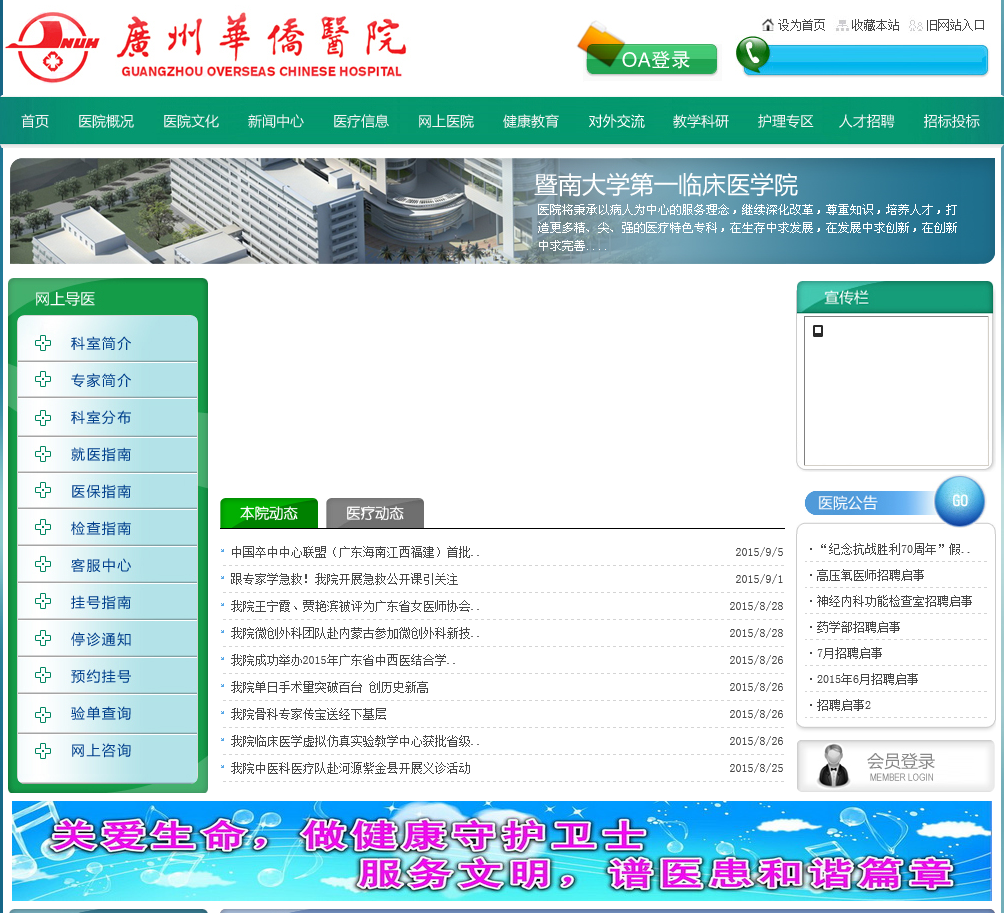
Task: Open notice 药学部招聘启事
Action: [859, 627]
